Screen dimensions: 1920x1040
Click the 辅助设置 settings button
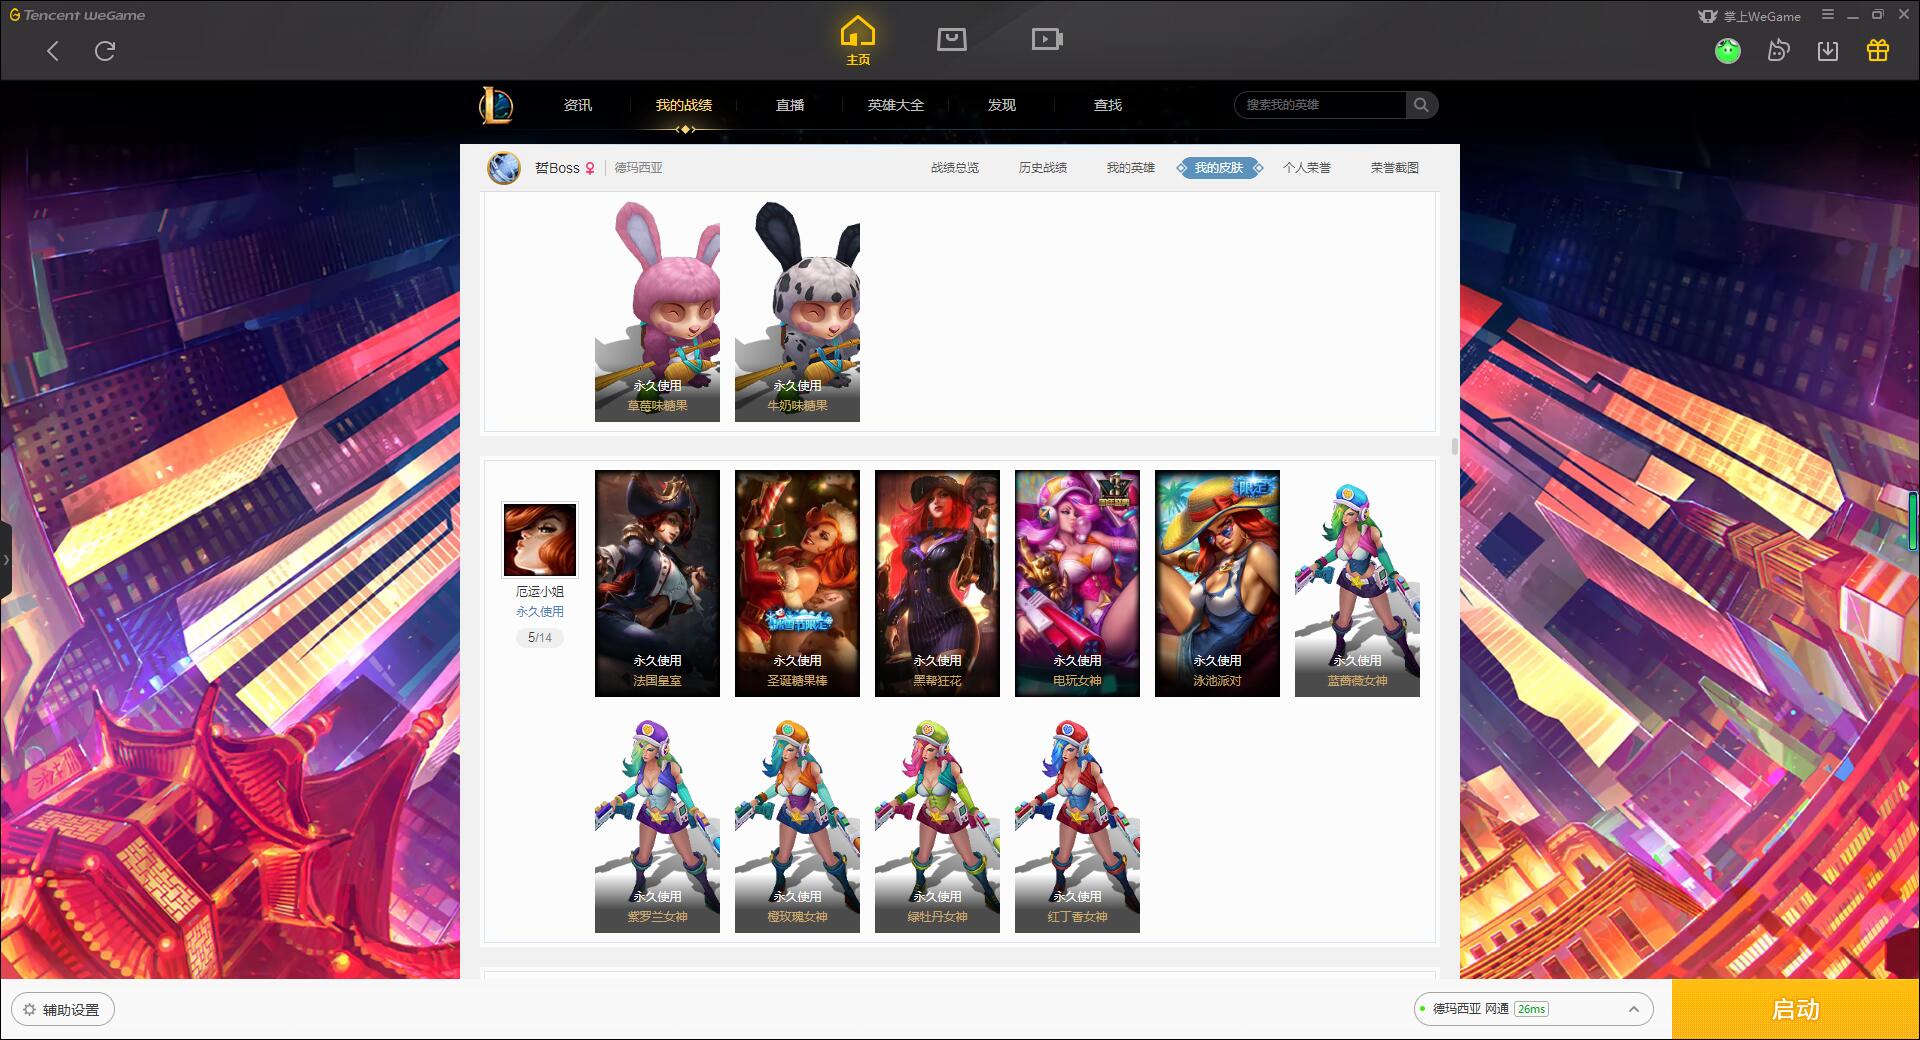click(63, 1009)
